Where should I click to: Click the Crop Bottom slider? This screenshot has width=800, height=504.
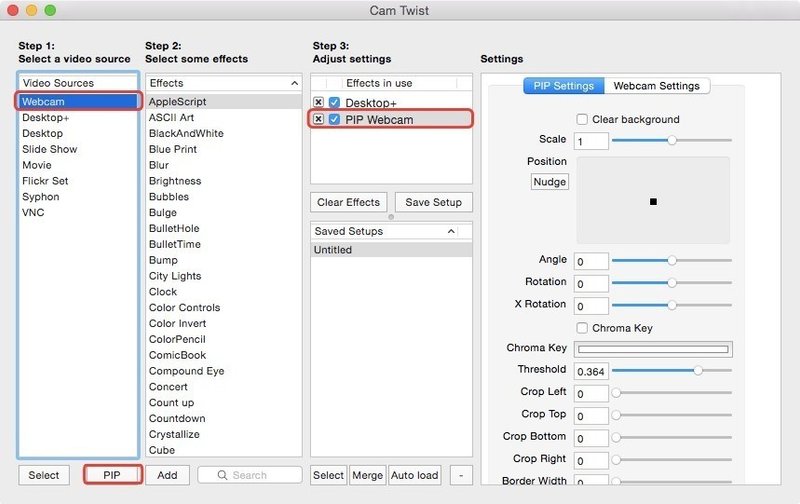point(671,437)
